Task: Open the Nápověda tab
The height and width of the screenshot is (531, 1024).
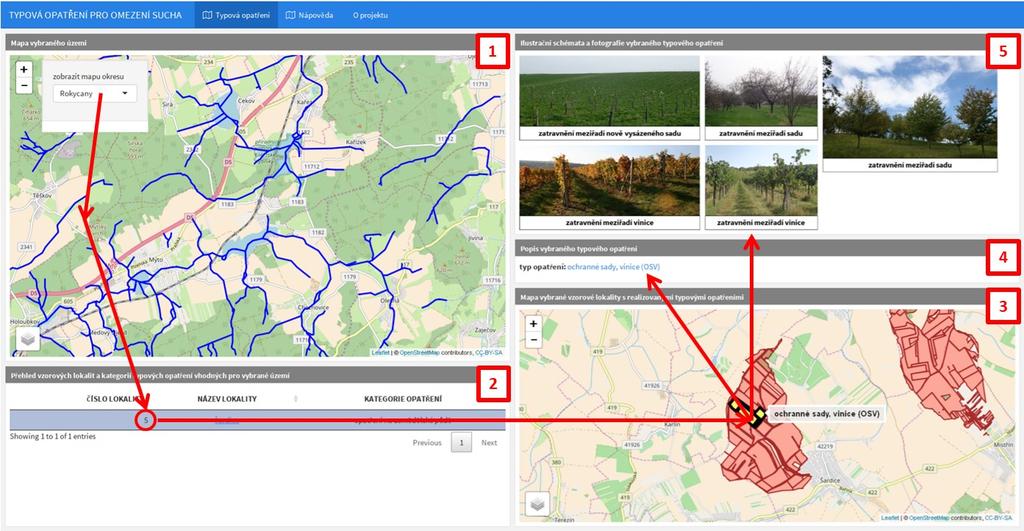Action: click(x=310, y=15)
